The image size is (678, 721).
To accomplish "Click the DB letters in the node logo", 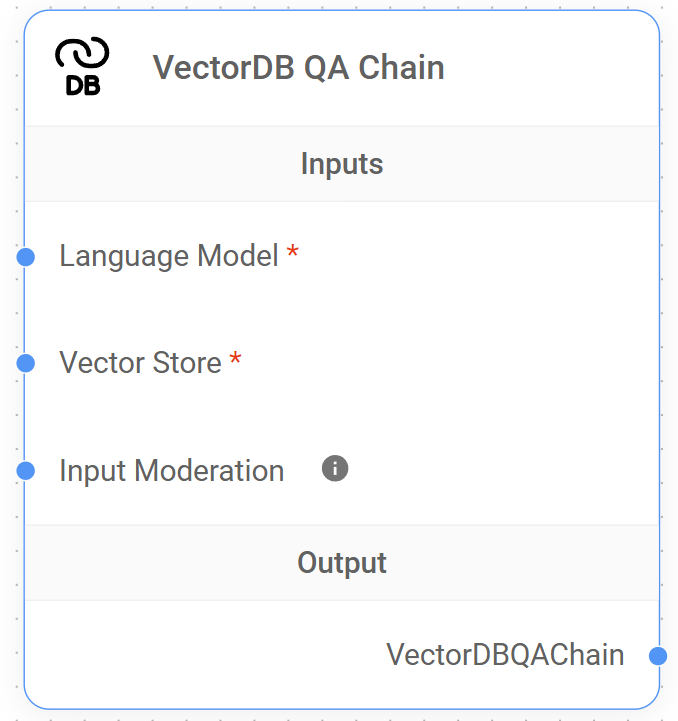I will coord(82,85).
